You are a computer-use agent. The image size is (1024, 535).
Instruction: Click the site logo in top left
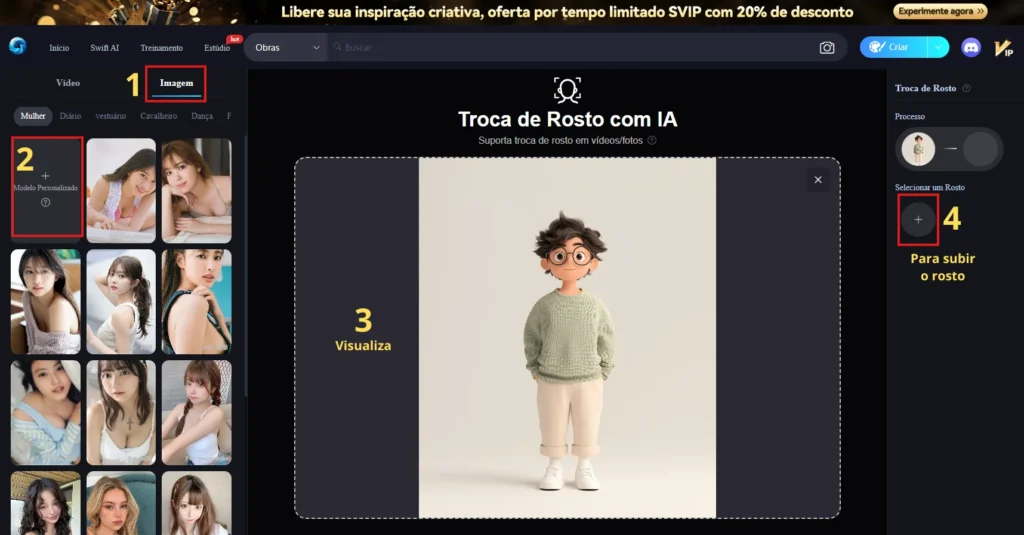coord(18,46)
